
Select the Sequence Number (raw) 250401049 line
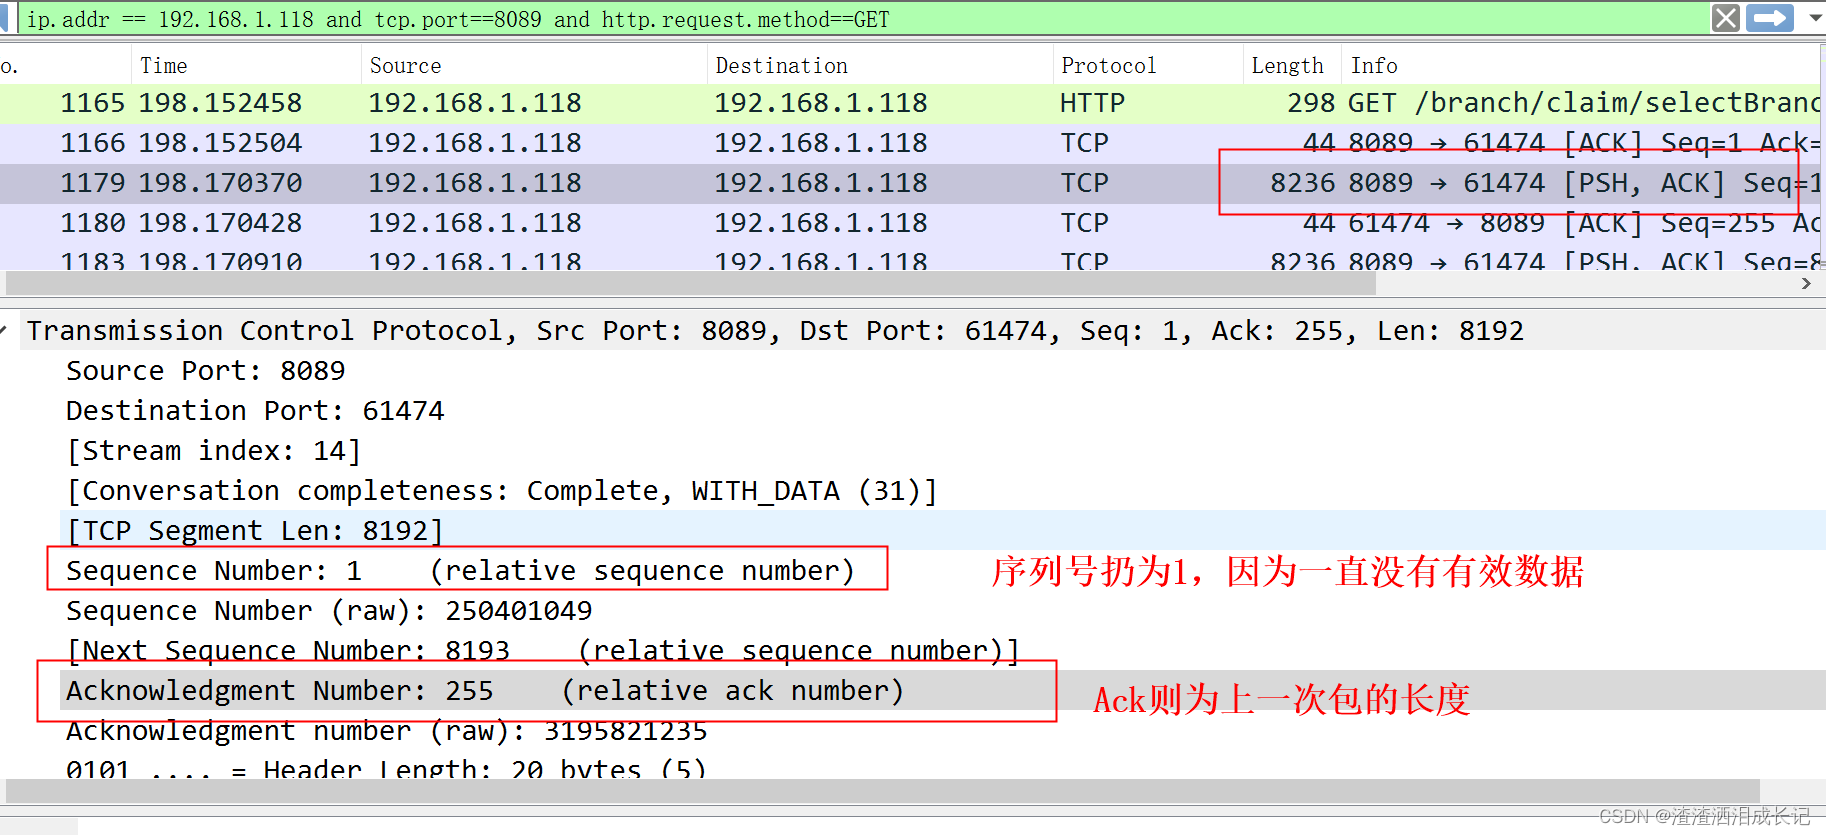(329, 611)
